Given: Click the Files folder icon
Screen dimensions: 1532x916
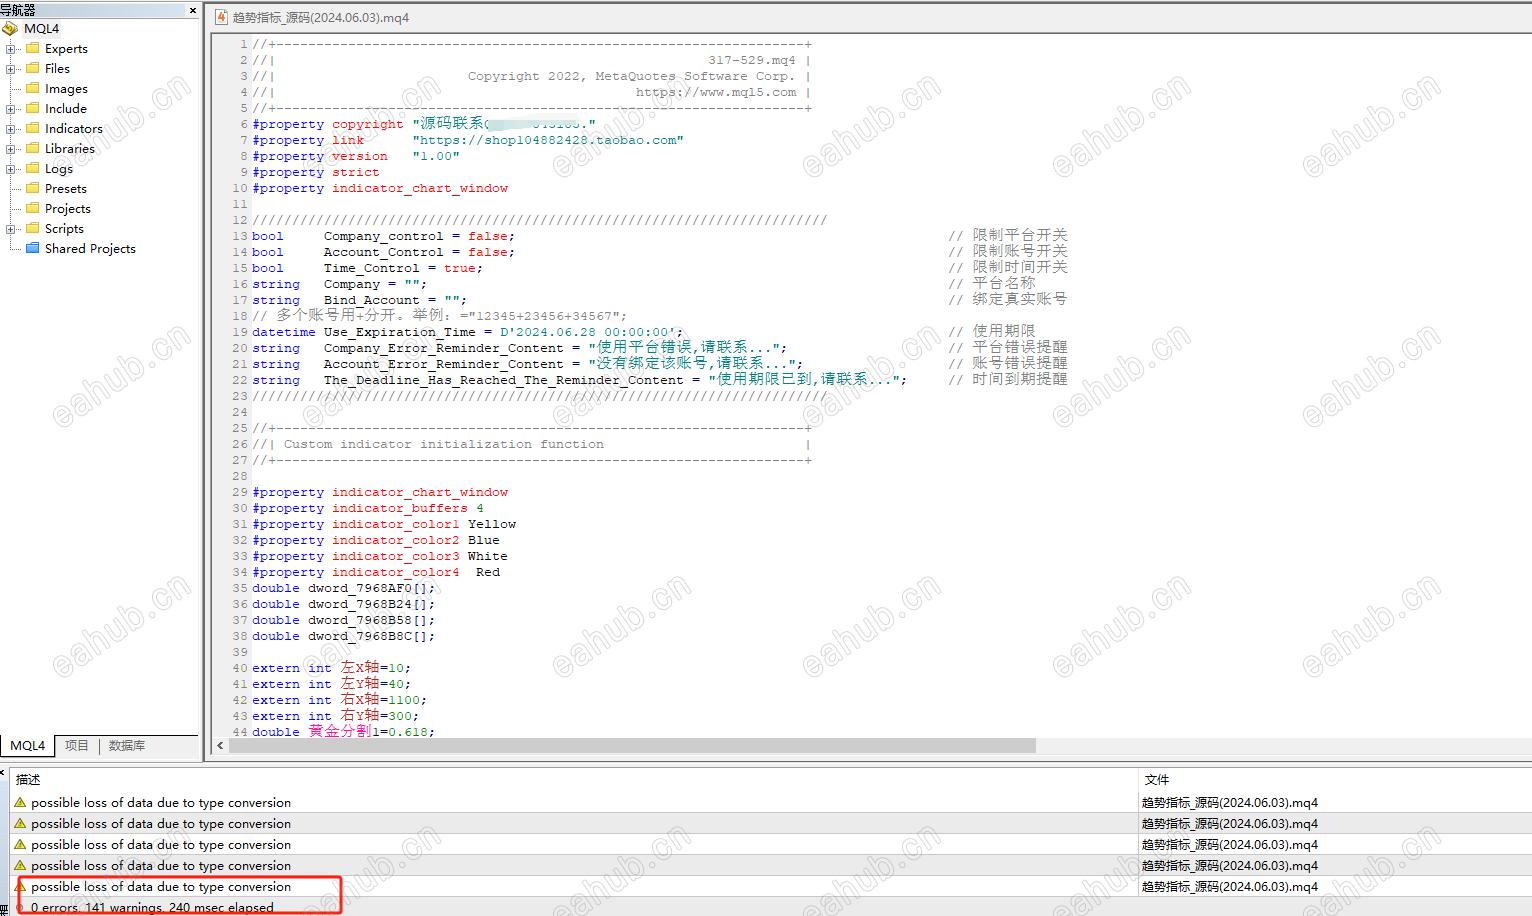Looking at the screenshot, I should (x=33, y=68).
